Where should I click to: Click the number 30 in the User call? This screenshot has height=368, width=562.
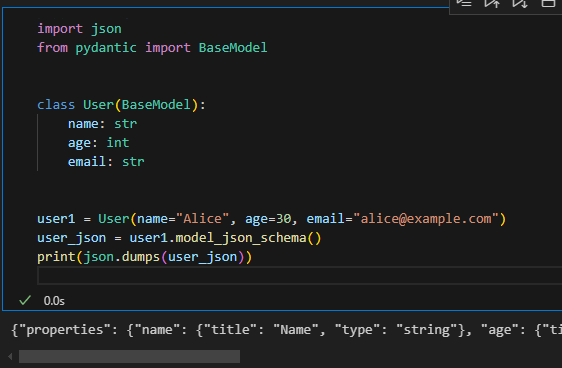click(x=284, y=219)
